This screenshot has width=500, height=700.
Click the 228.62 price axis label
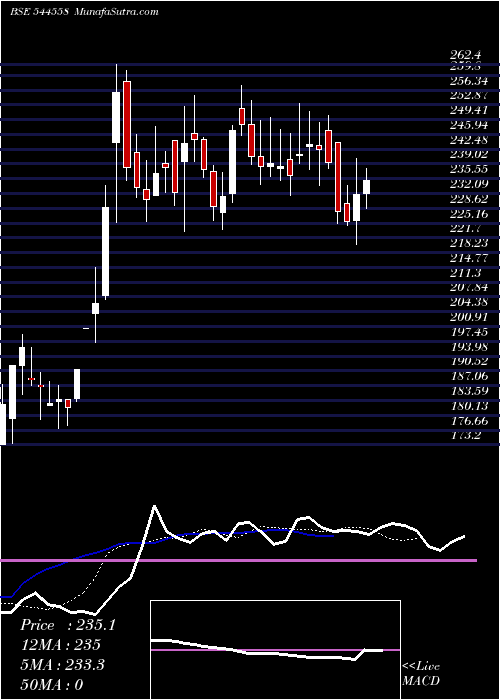tap(469, 199)
